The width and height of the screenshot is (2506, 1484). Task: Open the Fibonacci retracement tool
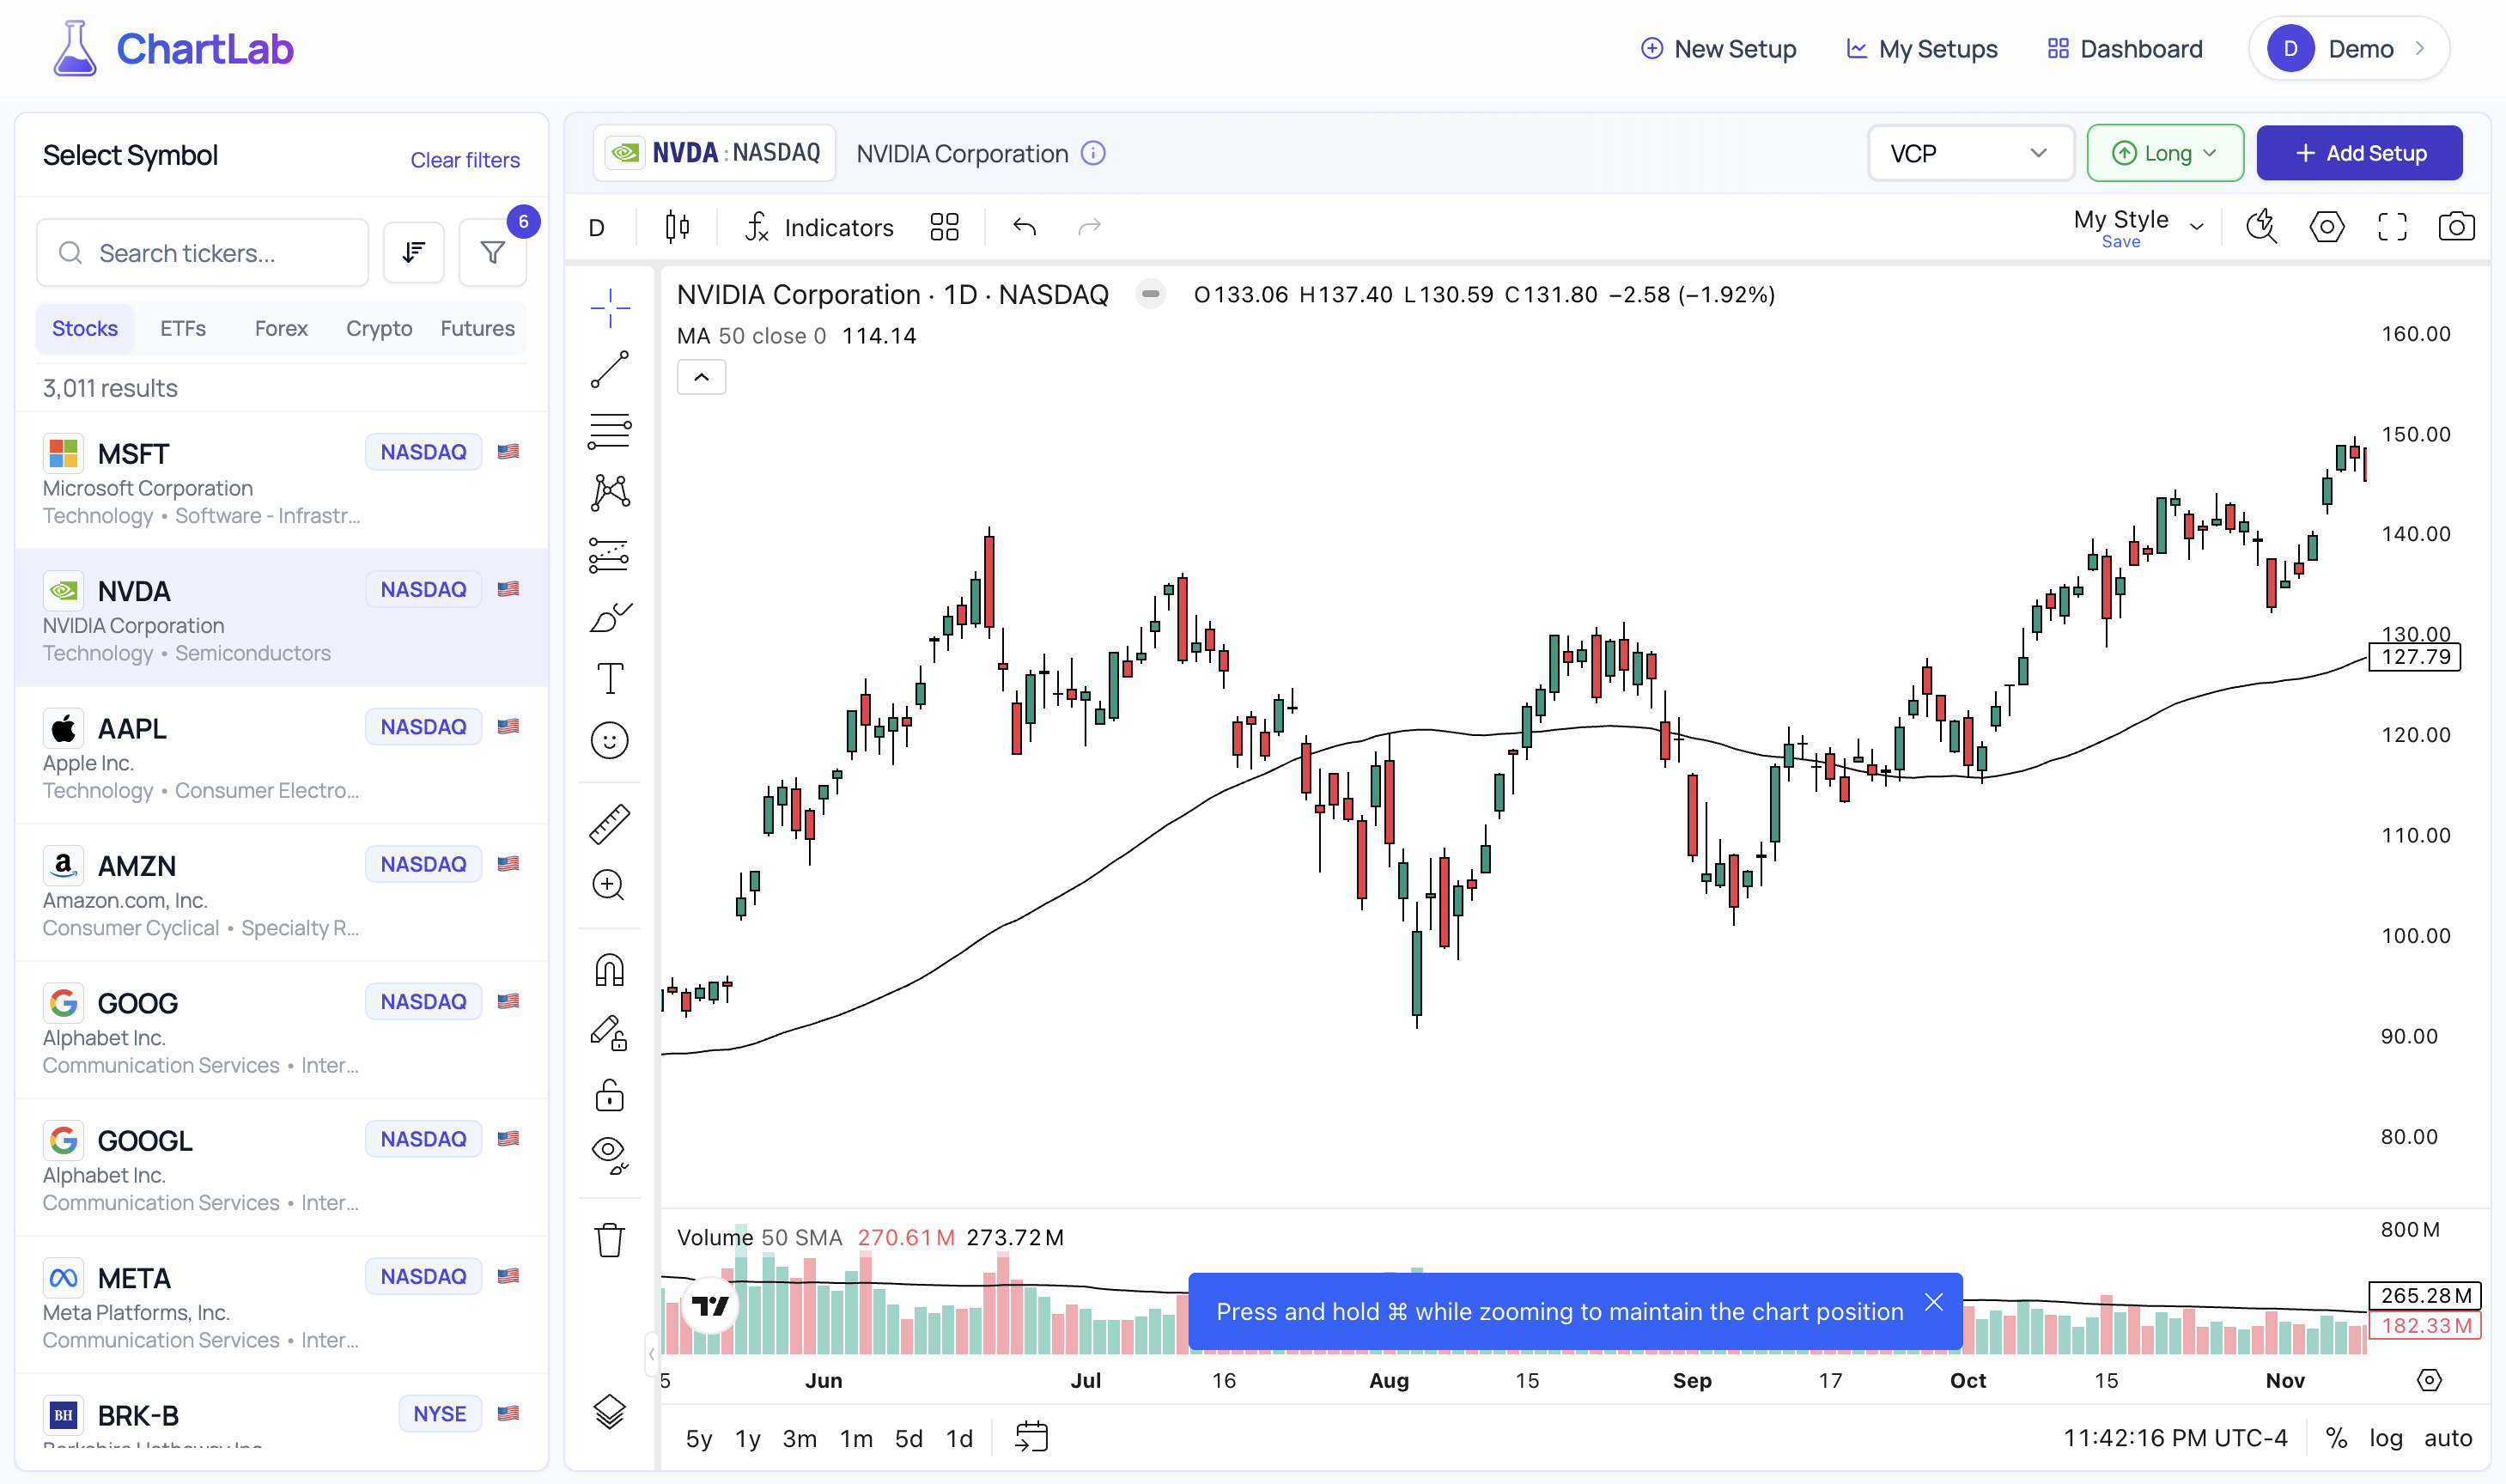point(609,431)
